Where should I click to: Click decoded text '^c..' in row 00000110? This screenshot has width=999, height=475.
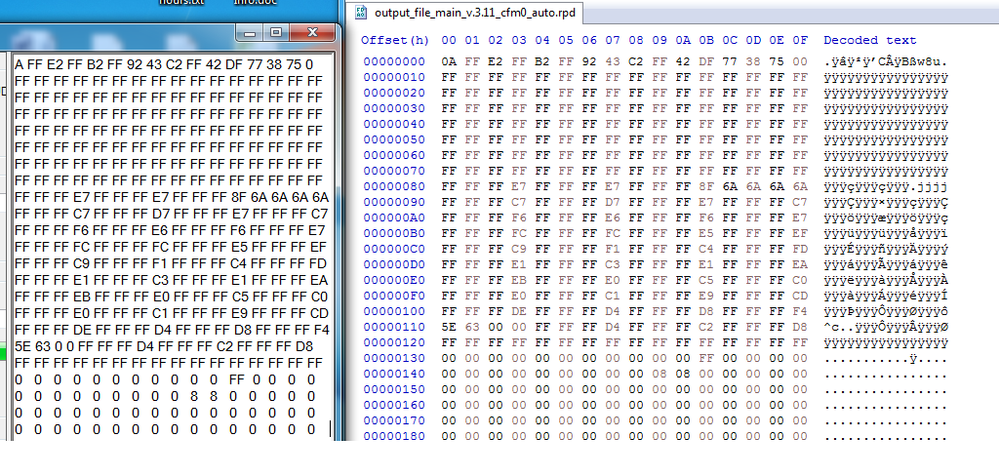839,327
